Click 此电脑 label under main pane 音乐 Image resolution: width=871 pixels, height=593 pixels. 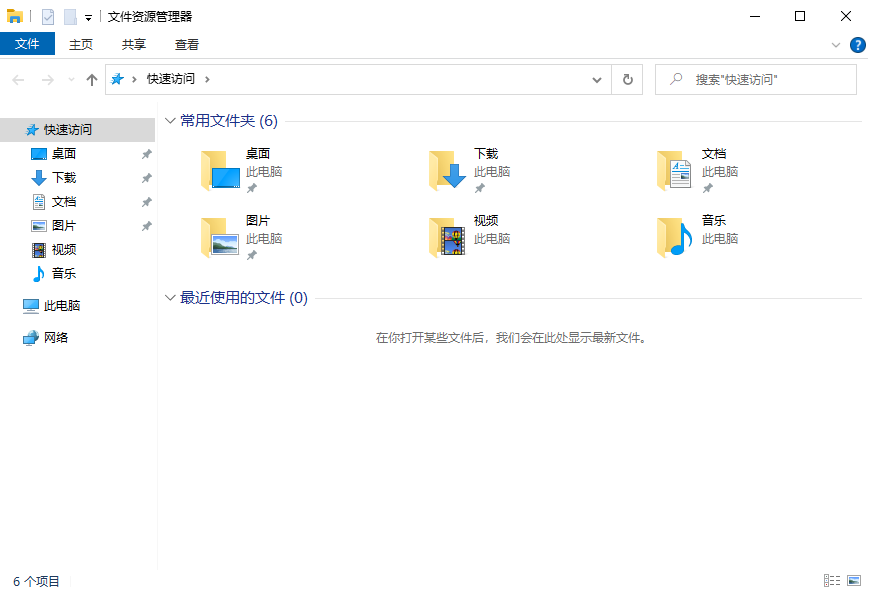tap(719, 238)
